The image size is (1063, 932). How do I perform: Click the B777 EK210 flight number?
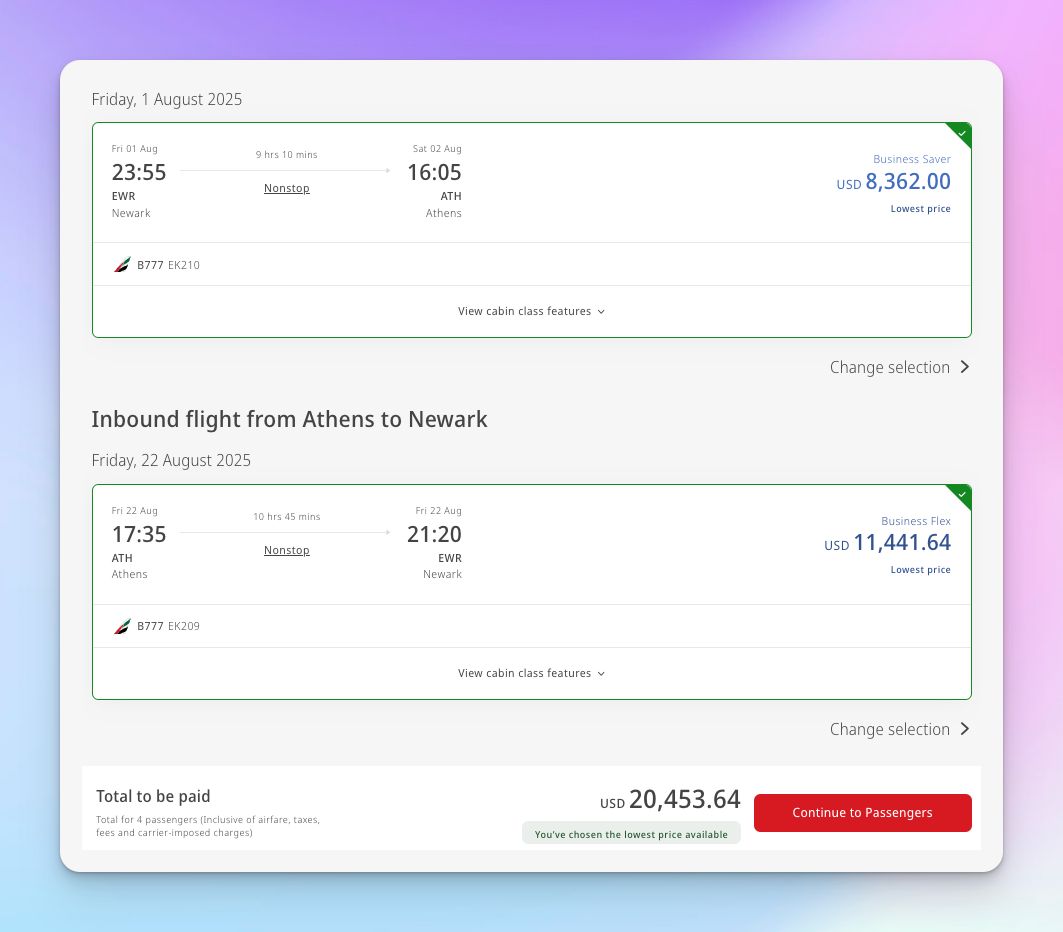coord(168,265)
